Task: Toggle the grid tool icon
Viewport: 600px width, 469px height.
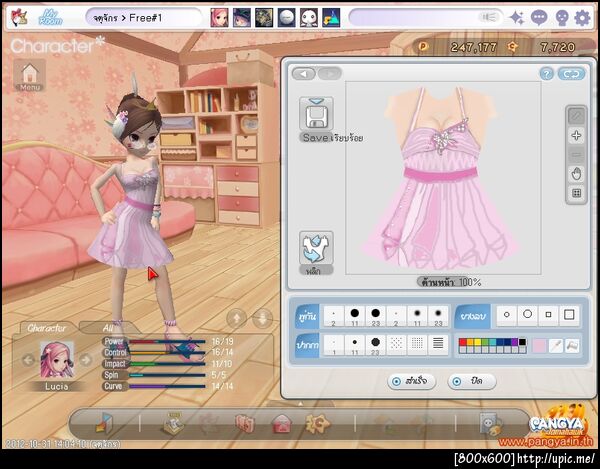Action: coord(576,193)
